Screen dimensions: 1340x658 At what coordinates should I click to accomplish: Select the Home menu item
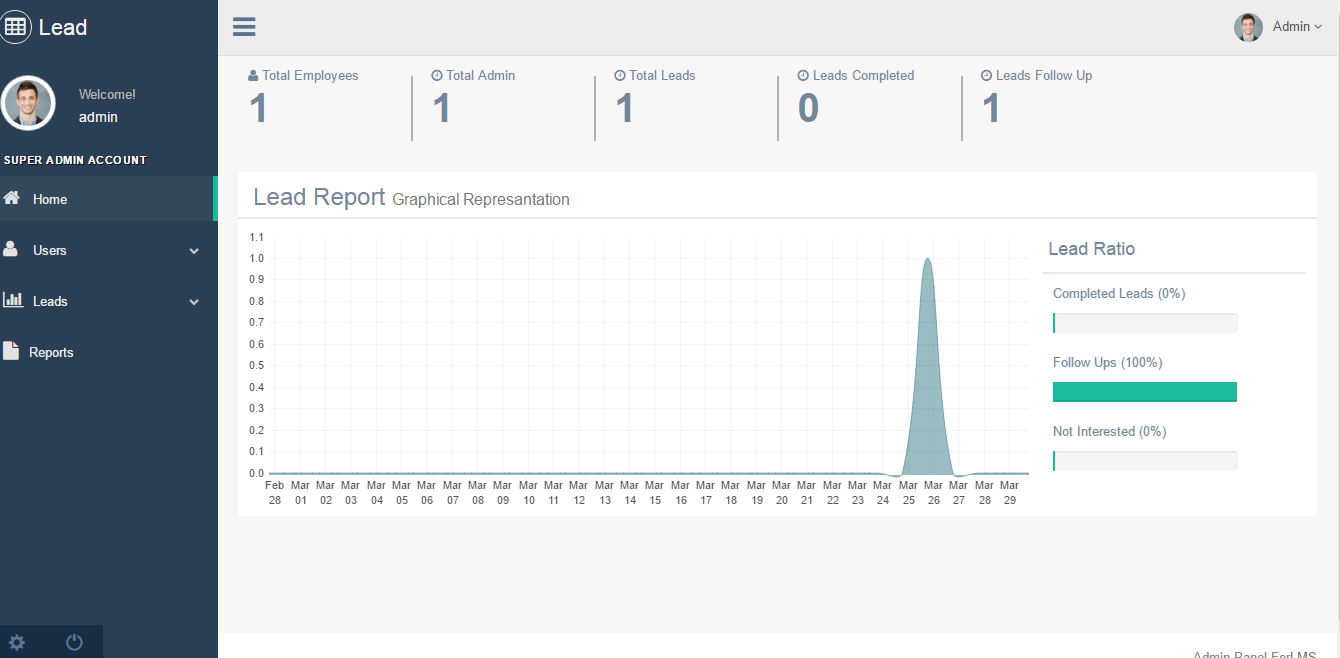click(50, 199)
